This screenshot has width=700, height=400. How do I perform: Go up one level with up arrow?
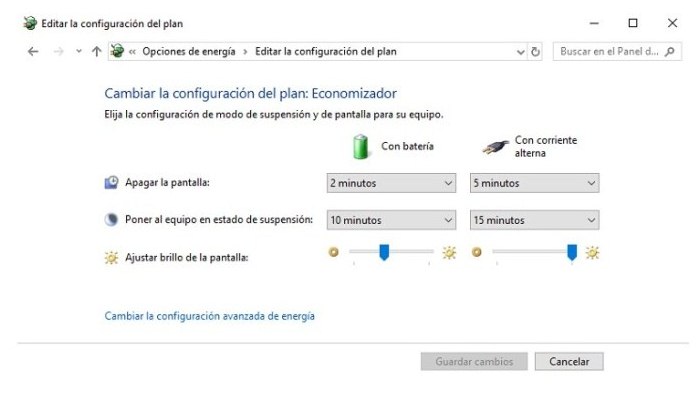(96, 51)
